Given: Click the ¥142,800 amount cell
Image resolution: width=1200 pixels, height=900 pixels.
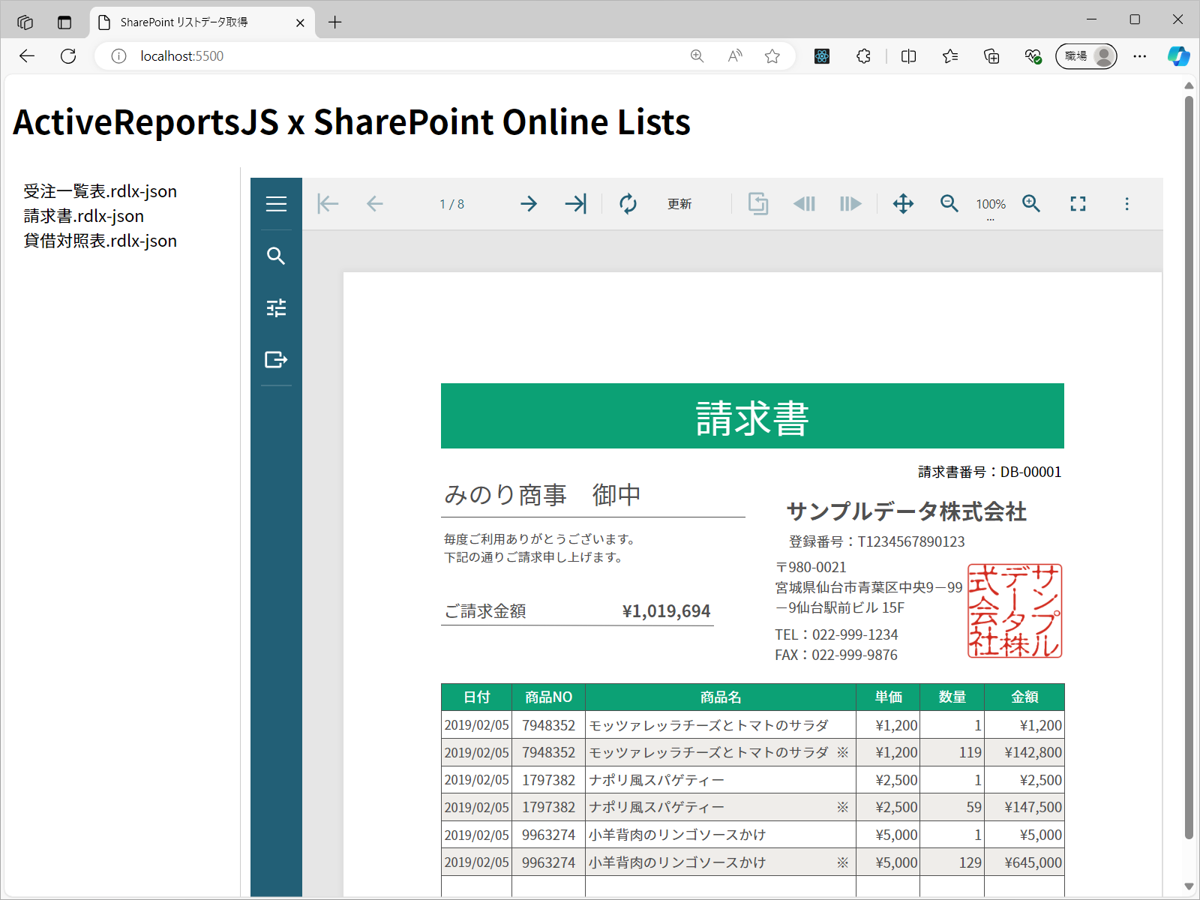Looking at the screenshot, I should click(x=1024, y=752).
